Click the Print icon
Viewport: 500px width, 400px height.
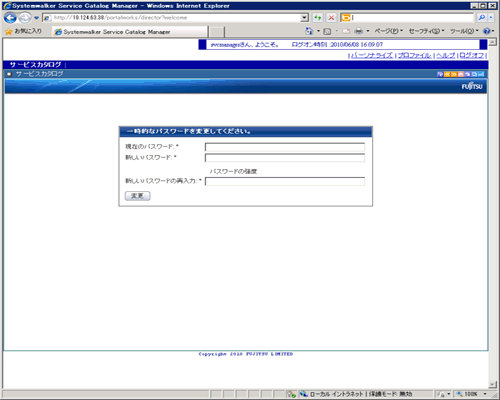[x=359, y=31]
